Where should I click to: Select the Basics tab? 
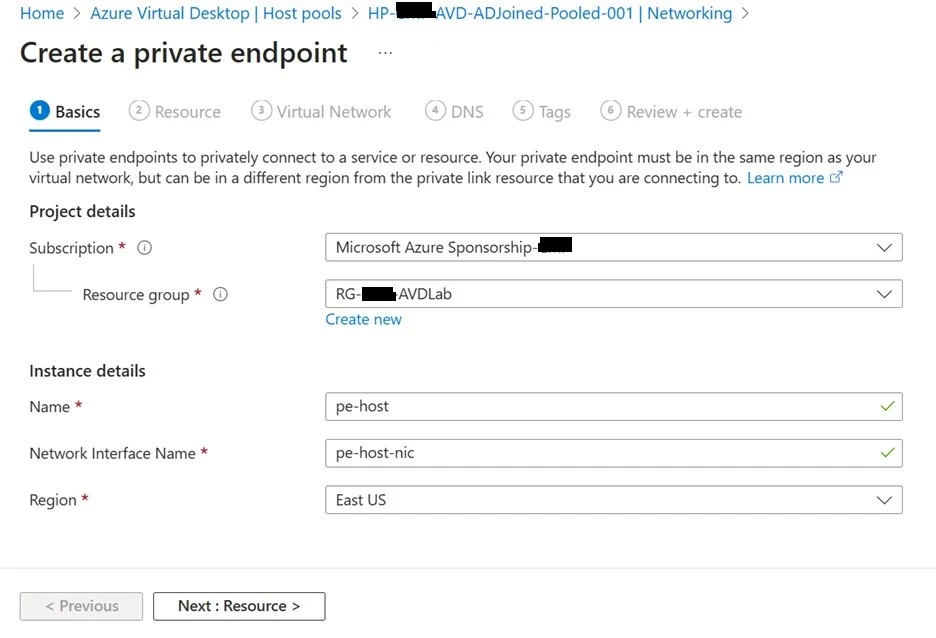click(x=66, y=112)
